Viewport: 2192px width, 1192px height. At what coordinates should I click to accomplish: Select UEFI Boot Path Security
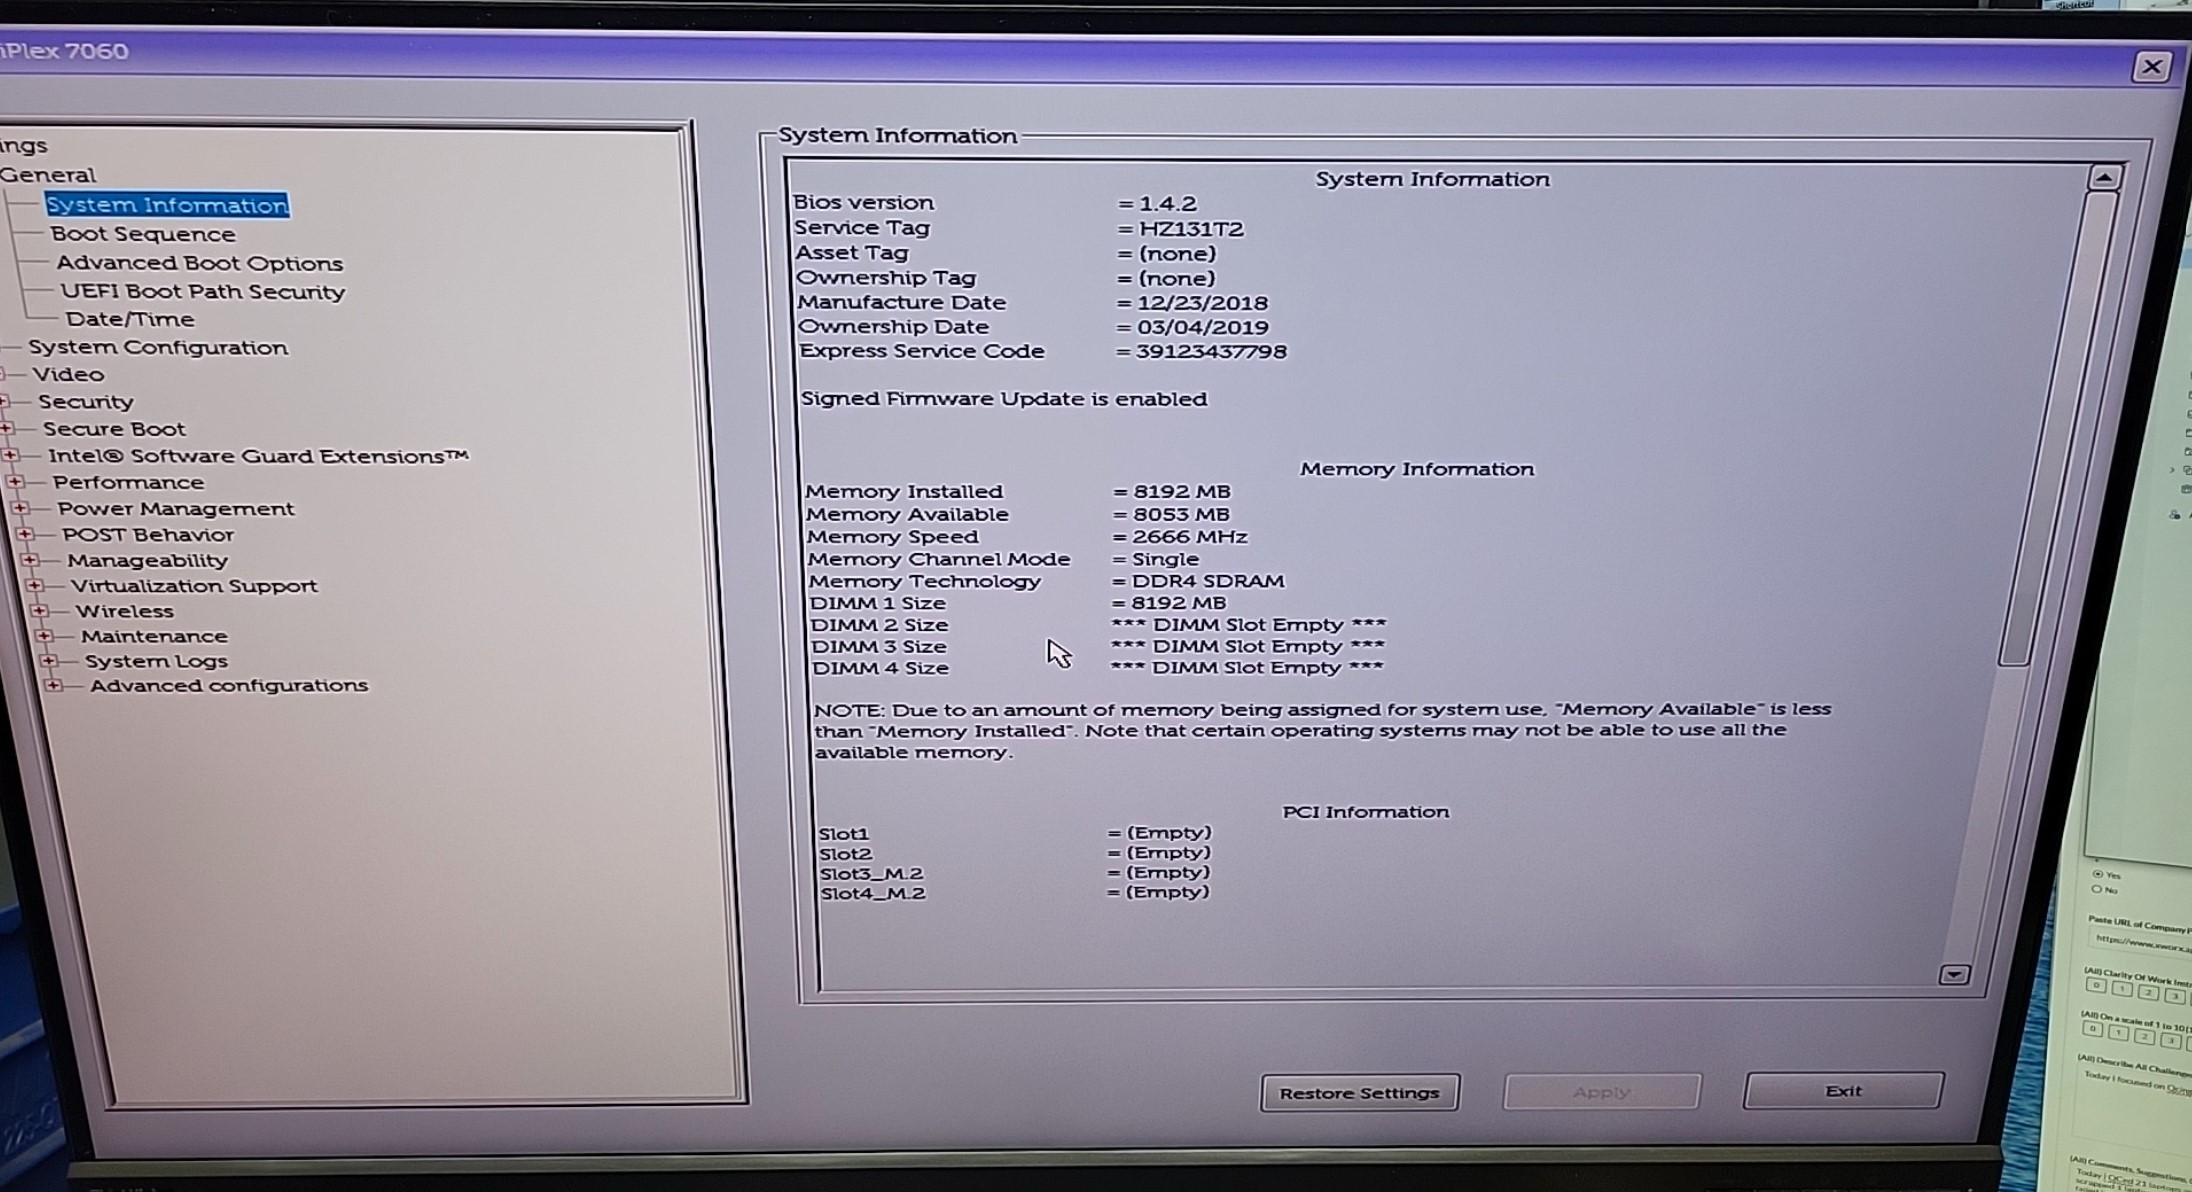coord(203,292)
